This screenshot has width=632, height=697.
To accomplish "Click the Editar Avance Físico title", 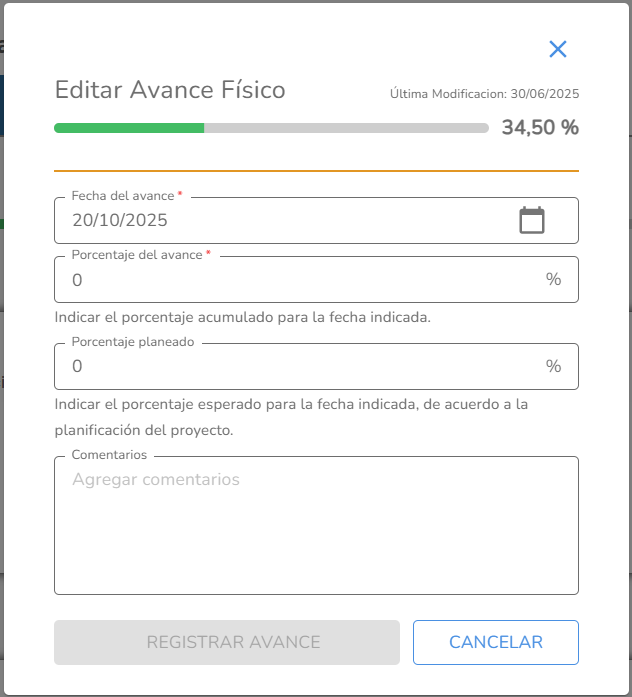I will (170, 90).
